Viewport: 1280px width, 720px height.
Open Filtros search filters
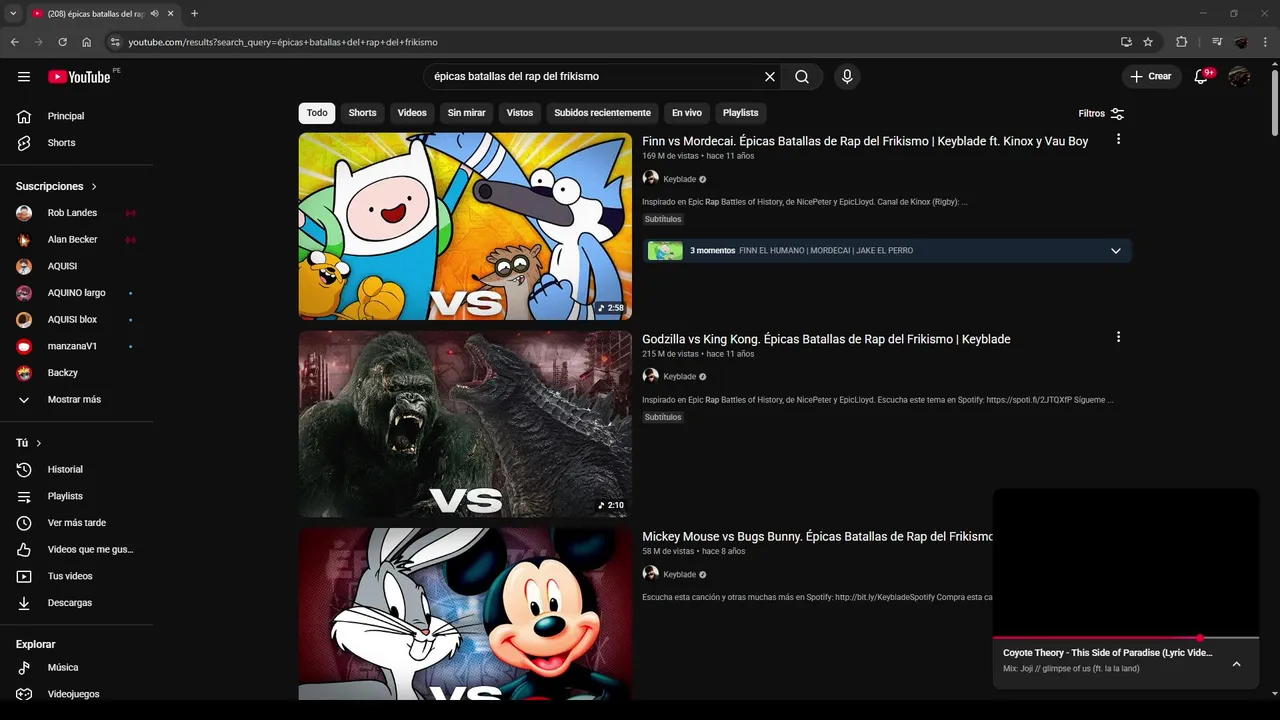click(1101, 114)
